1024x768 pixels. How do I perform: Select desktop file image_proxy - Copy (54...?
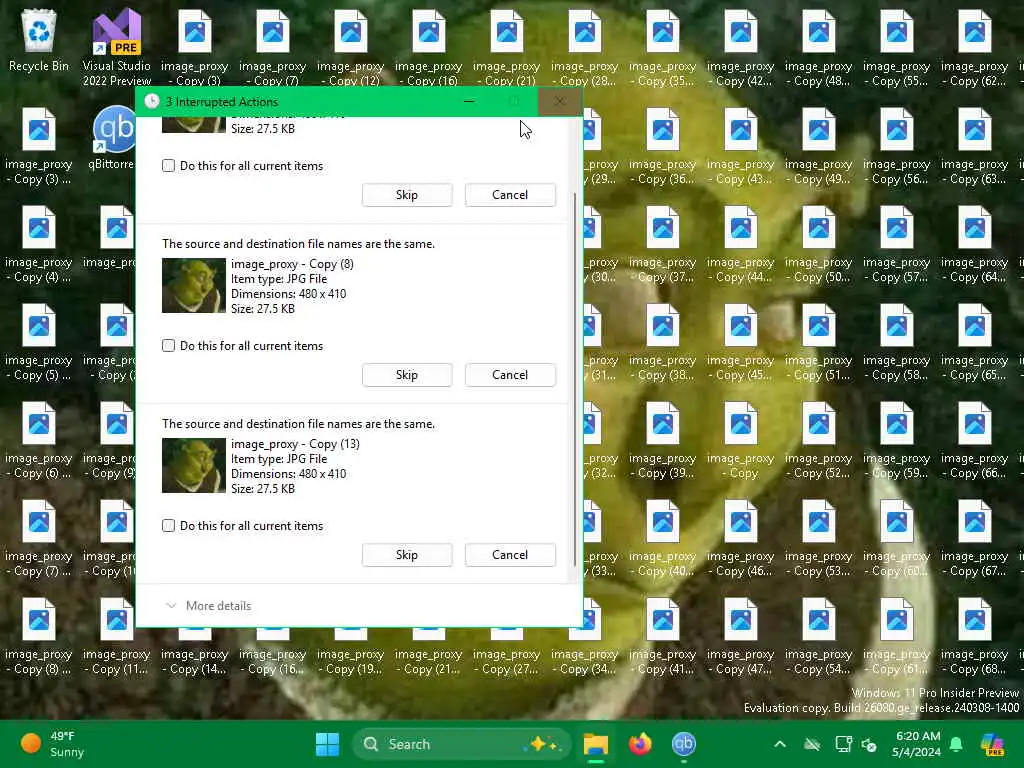click(818, 635)
